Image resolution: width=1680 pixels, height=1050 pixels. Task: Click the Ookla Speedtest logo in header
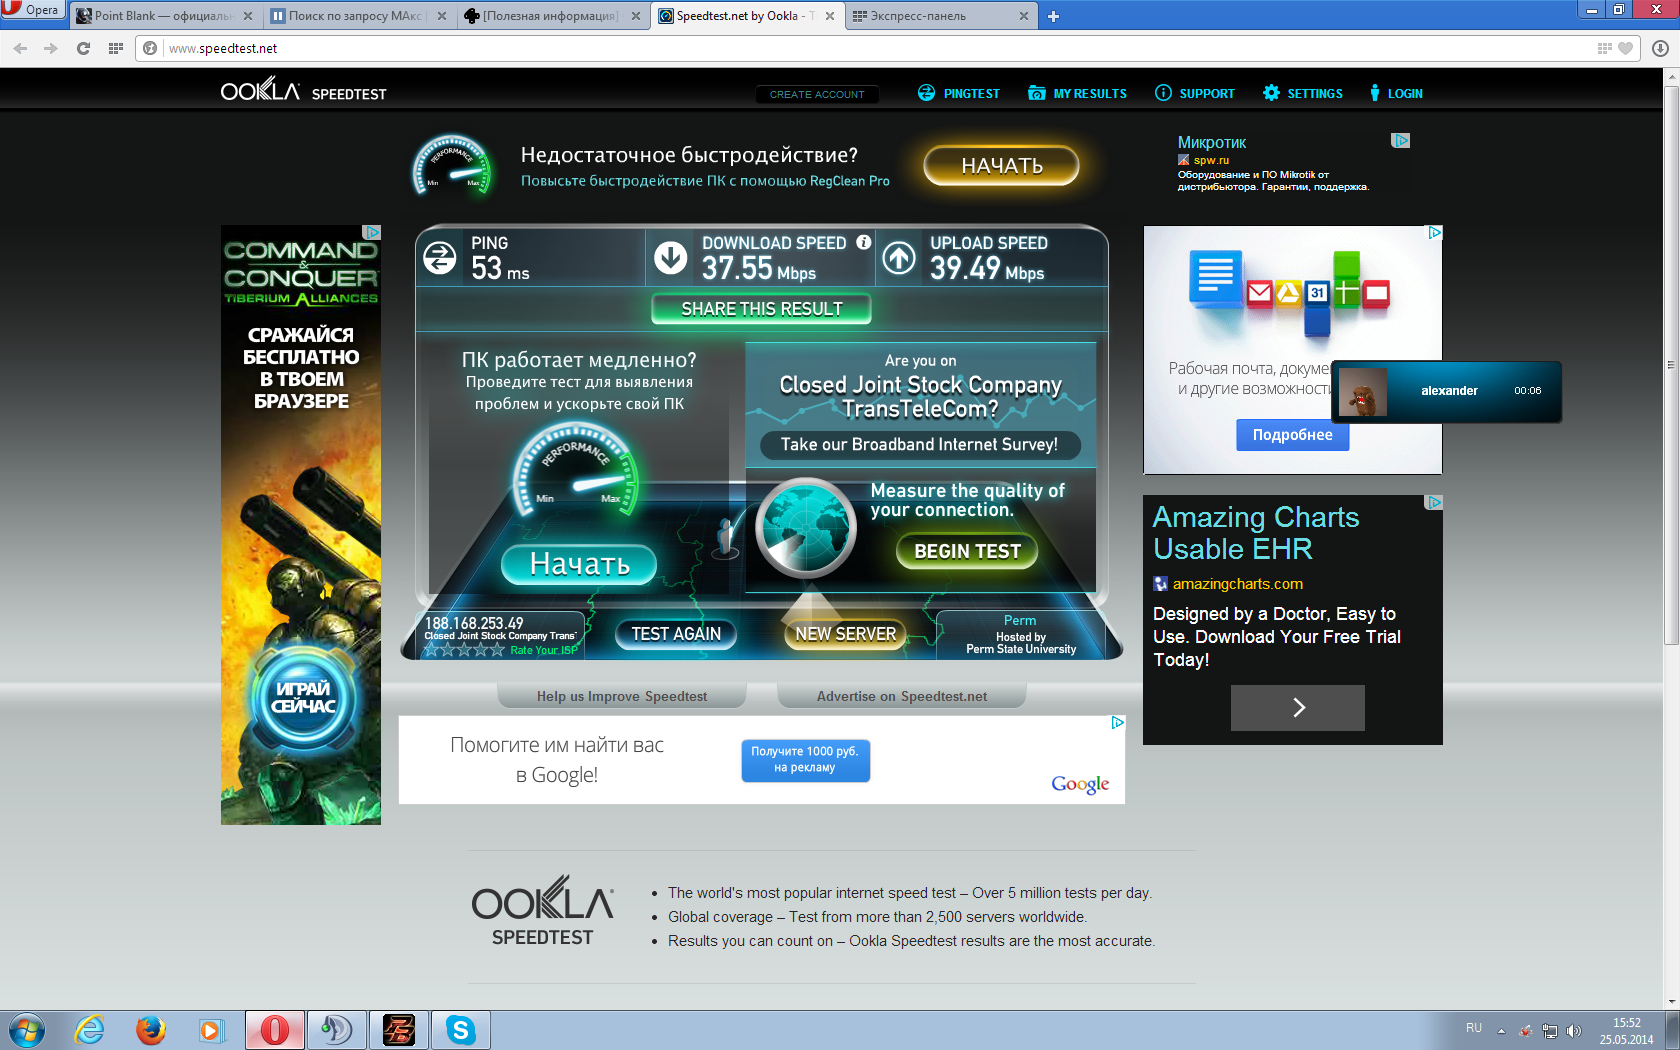(x=303, y=92)
